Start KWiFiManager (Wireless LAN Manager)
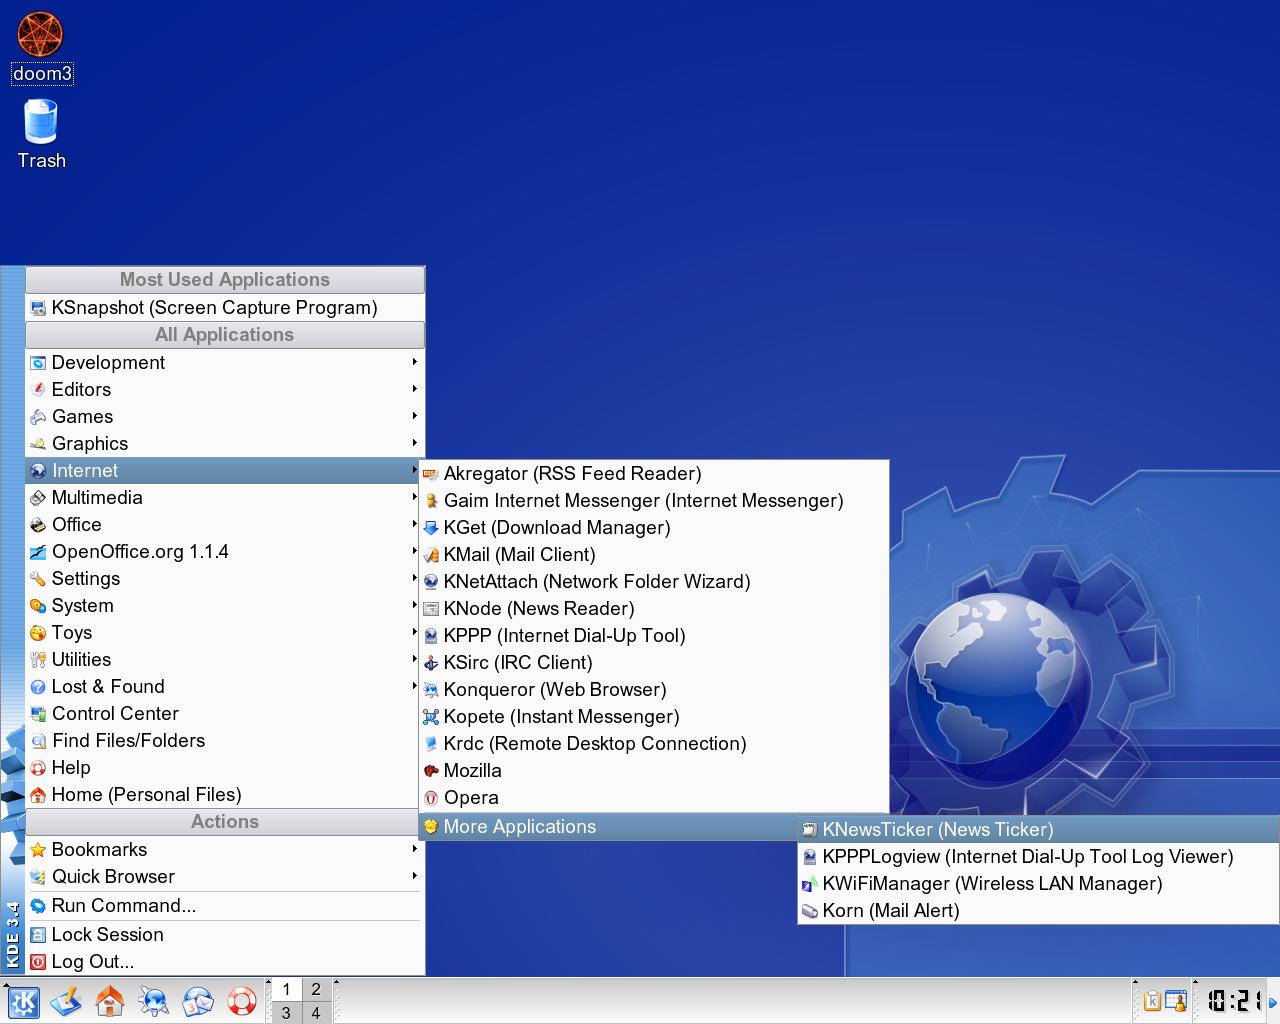This screenshot has width=1280, height=1024. click(x=1038, y=883)
